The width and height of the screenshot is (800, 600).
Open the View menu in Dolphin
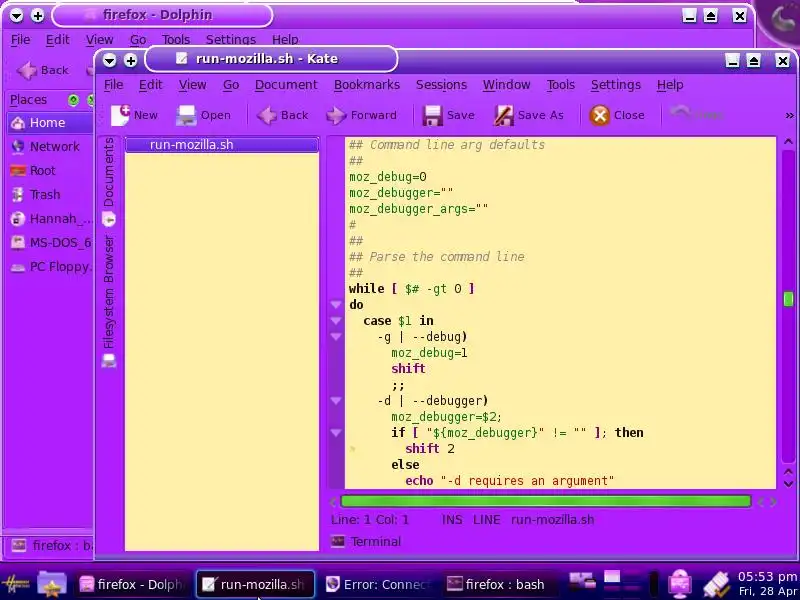[x=99, y=40]
